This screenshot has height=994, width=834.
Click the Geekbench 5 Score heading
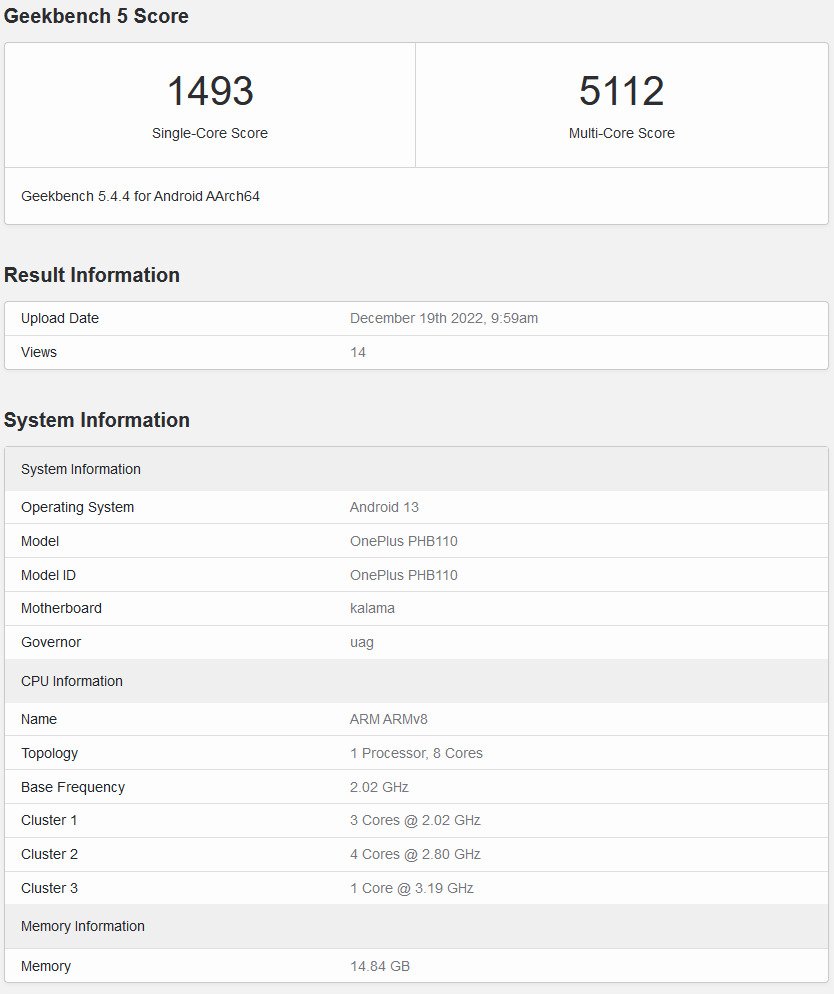point(96,16)
